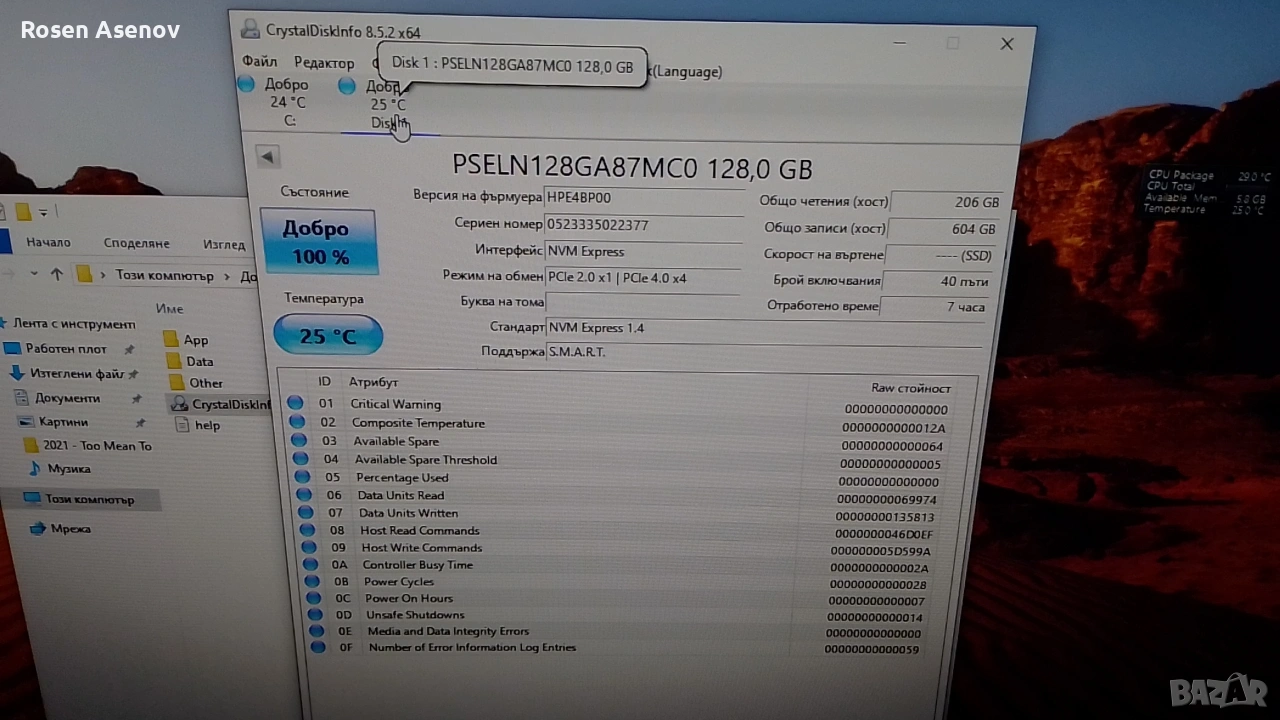Open recent locations dropdown in Explorer

34,275
